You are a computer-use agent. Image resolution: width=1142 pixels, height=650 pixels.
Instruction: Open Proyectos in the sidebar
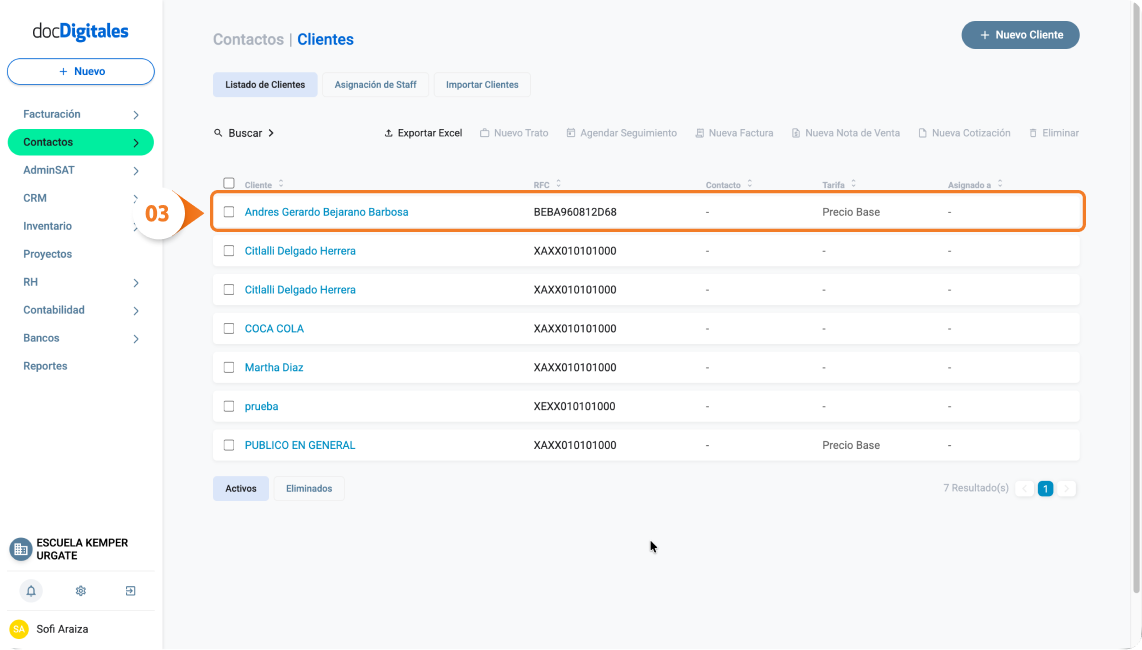tap(47, 254)
